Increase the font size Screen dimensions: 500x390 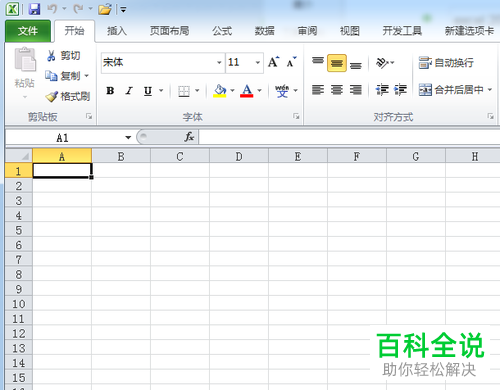(x=274, y=62)
